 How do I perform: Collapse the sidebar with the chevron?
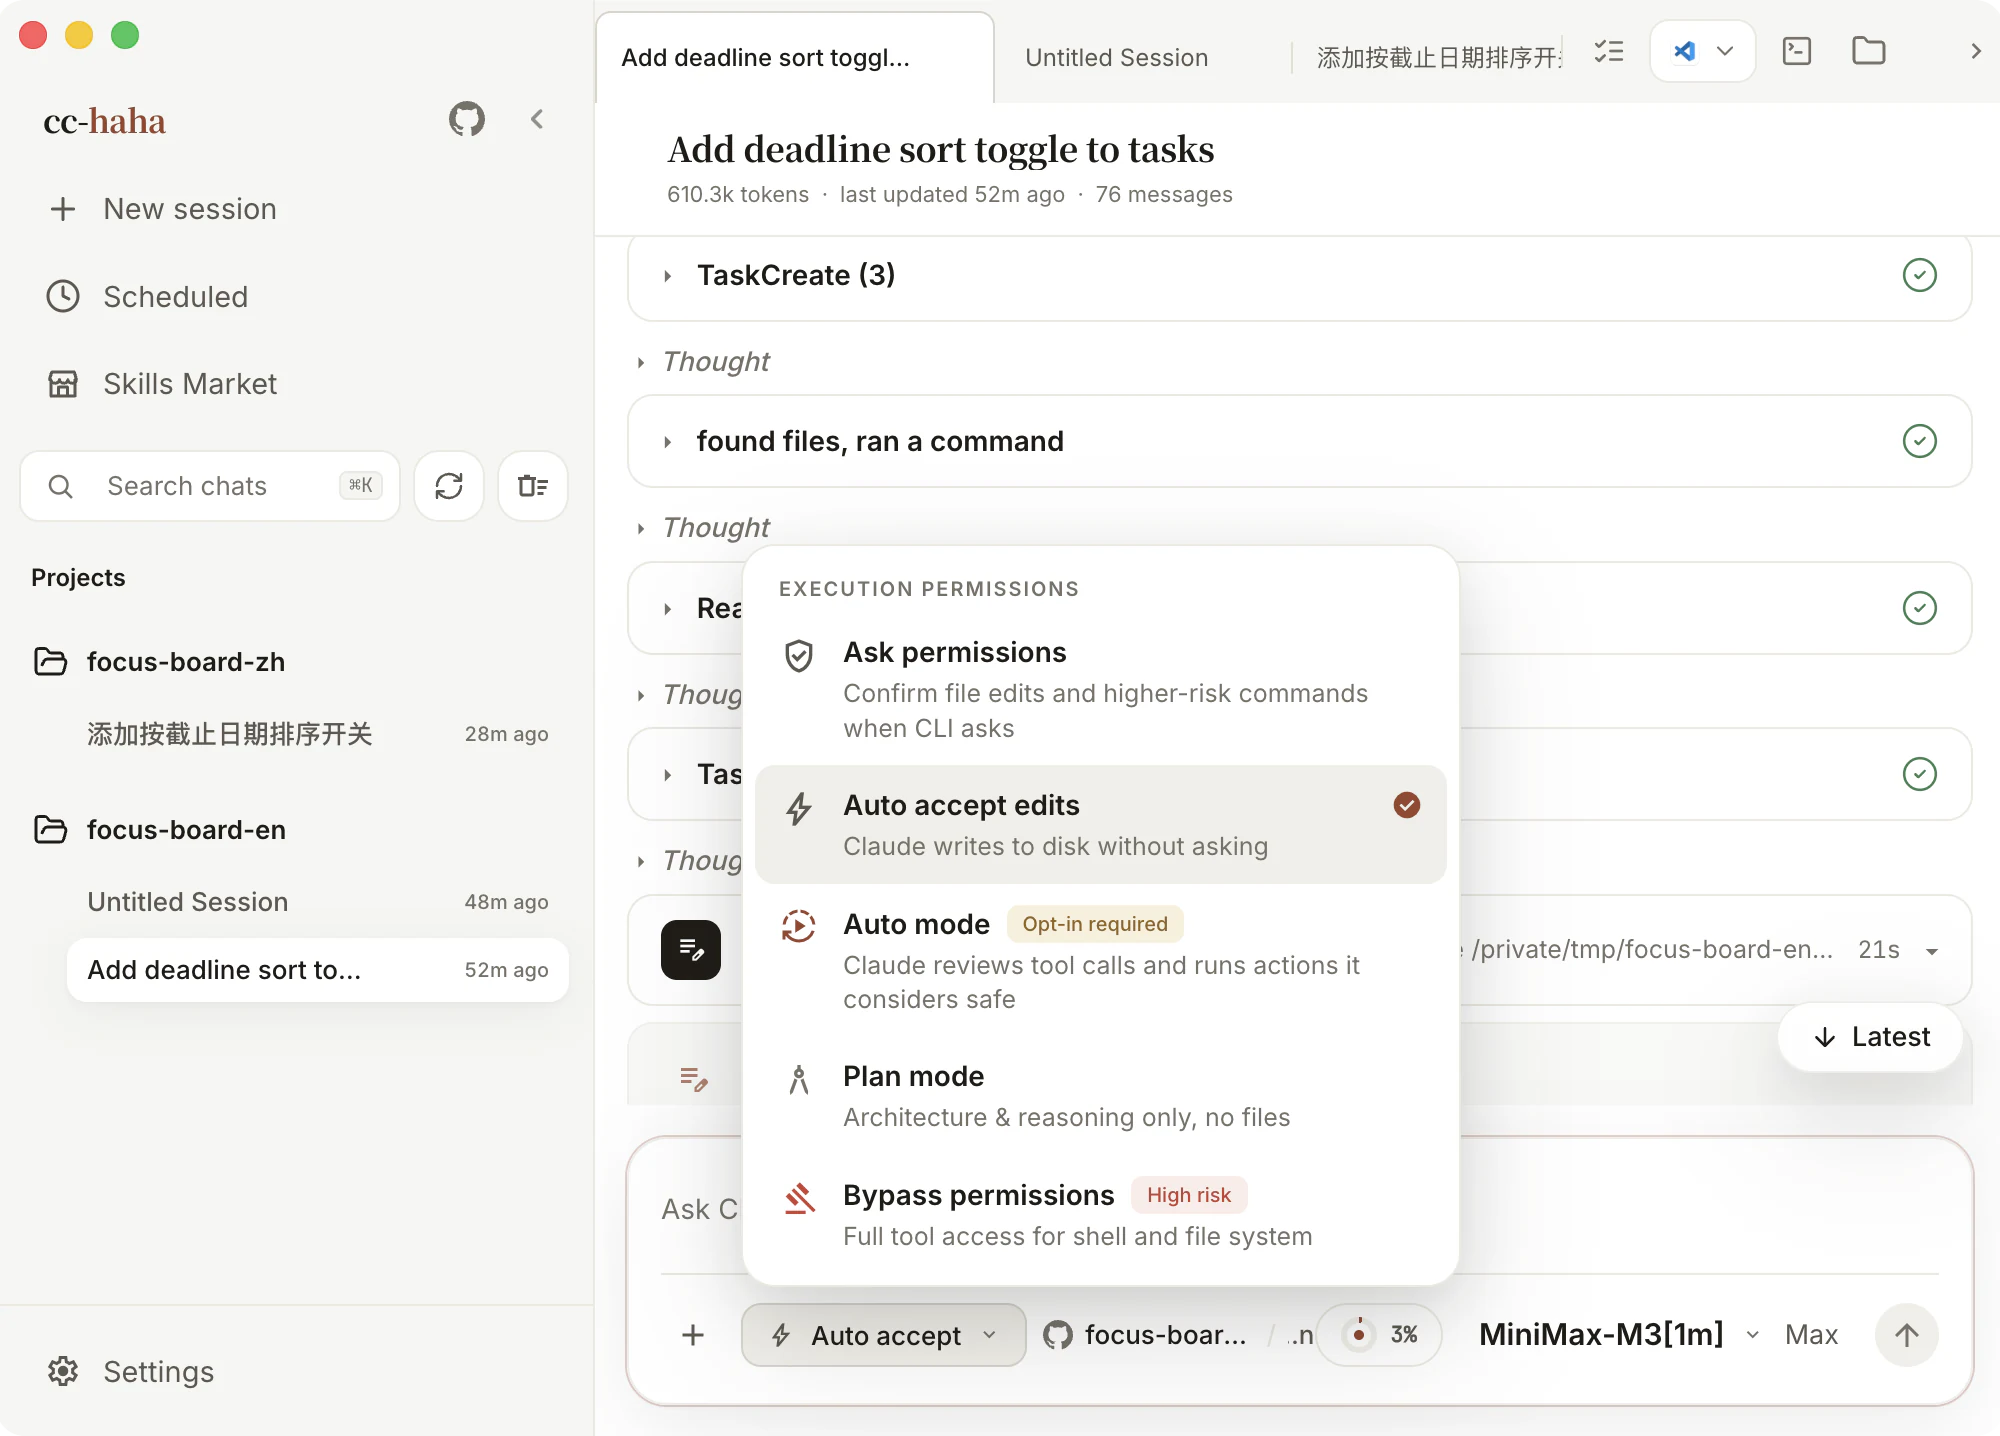point(537,120)
